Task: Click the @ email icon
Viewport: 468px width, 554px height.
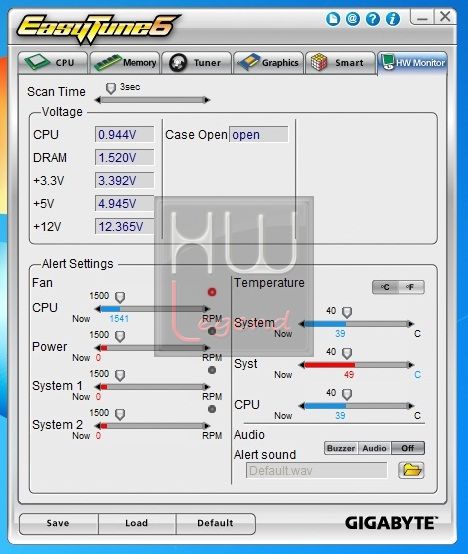Action: (353, 19)
